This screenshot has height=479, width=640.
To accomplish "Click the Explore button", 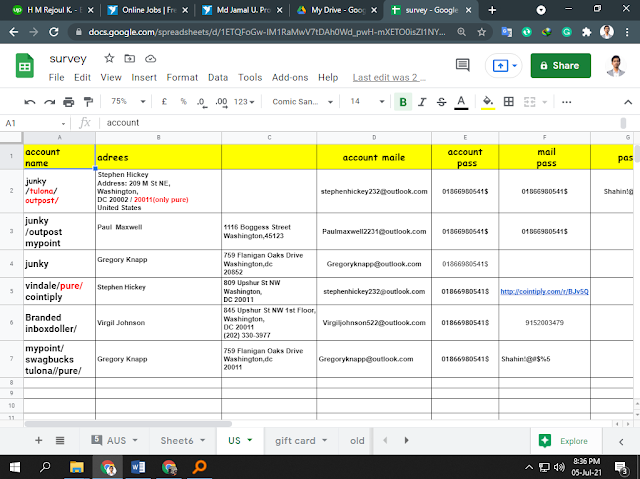I will coord(566,441).
